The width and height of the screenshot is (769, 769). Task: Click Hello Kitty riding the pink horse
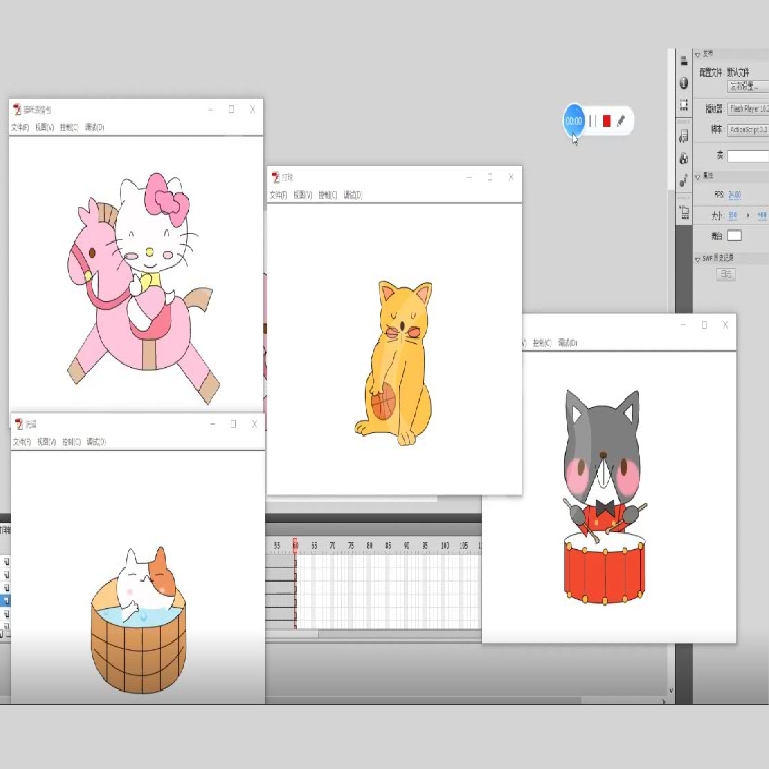[142, 287]
